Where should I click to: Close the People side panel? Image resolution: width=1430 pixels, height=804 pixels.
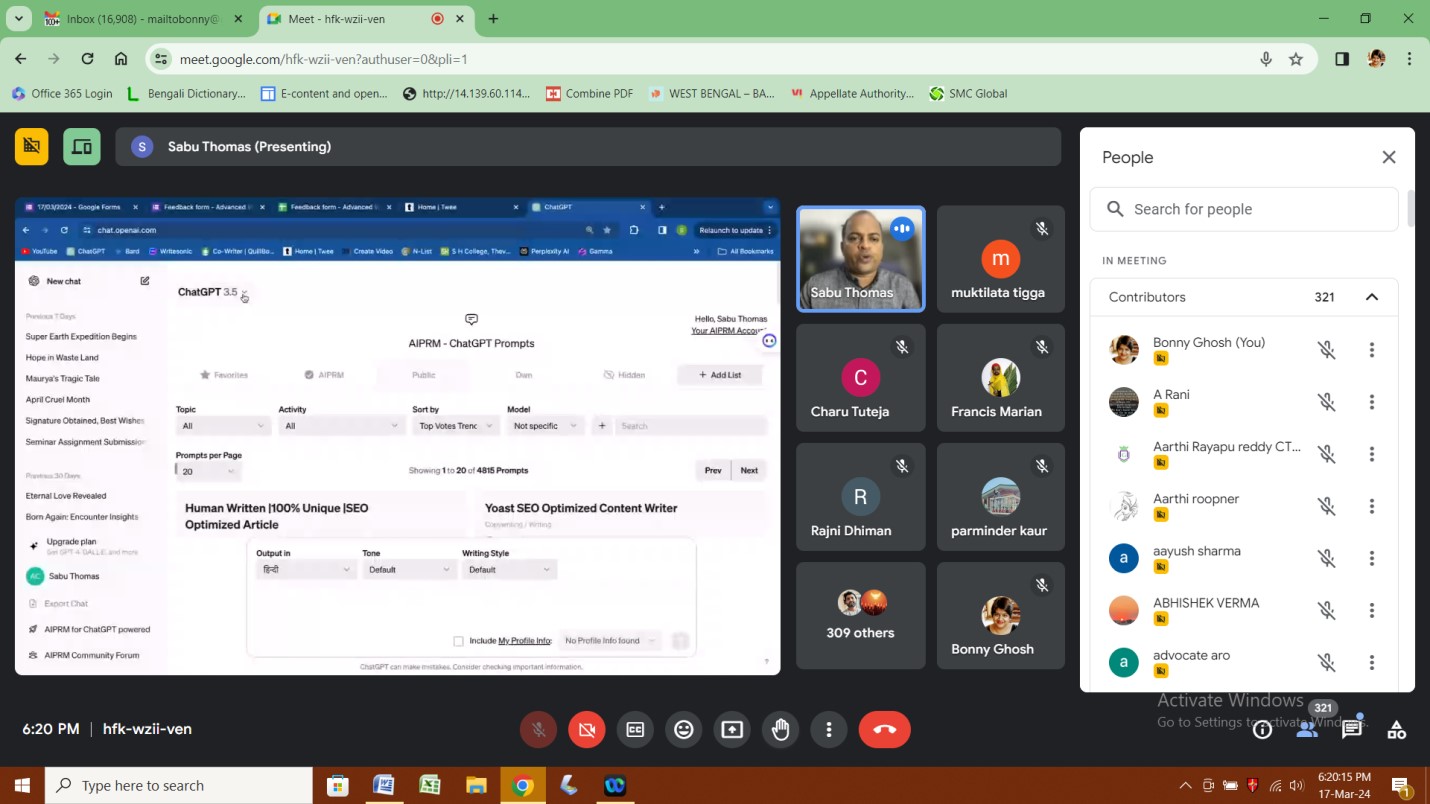(x=1388, y=157)
